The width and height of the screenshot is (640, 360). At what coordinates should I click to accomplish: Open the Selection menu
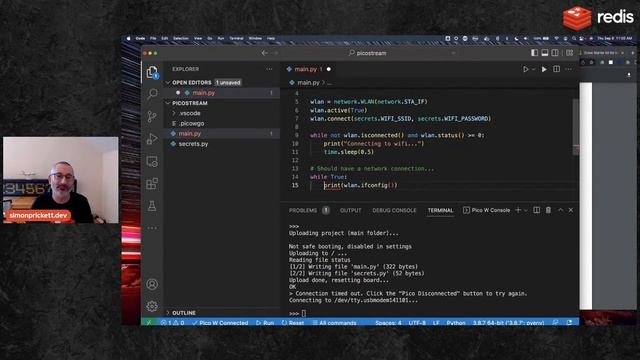181,38
